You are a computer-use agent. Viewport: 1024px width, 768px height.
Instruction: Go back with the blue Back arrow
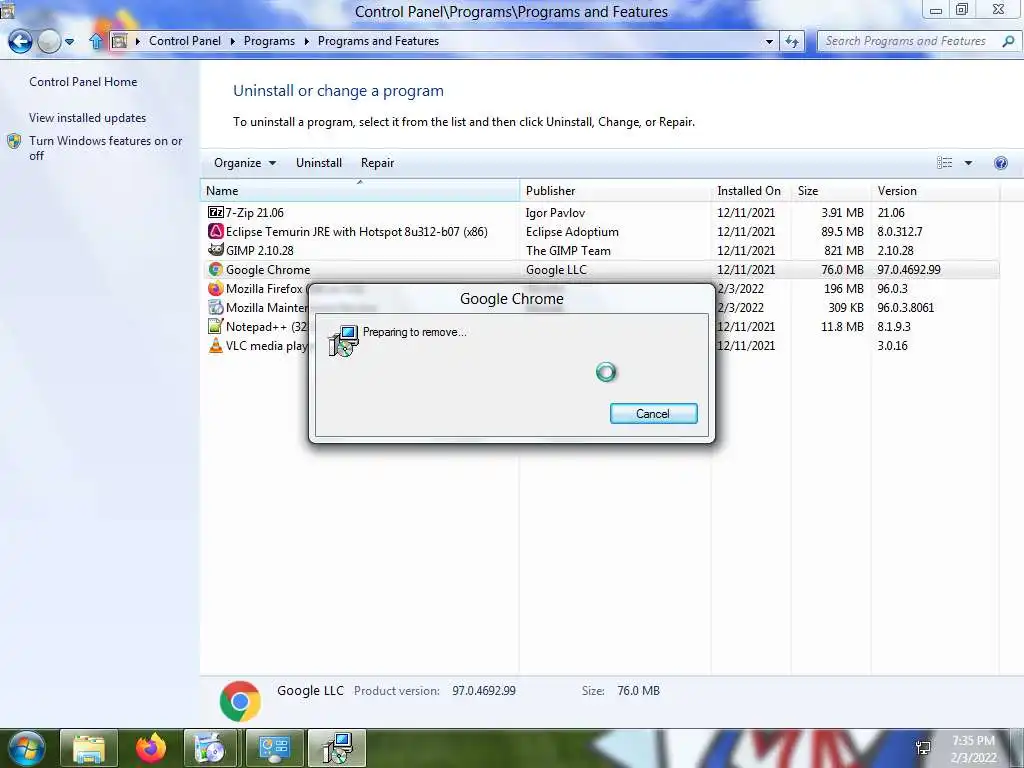[20, 42]
